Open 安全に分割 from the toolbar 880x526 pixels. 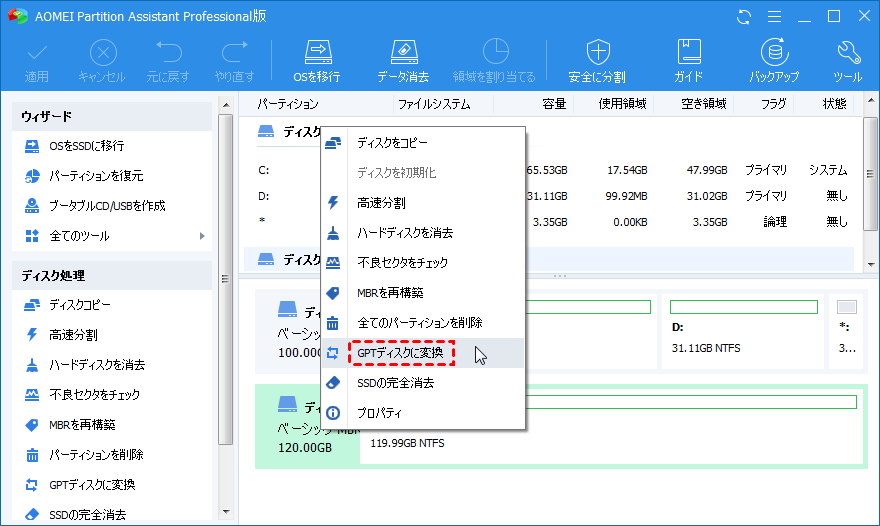pyautogui.click(x=597, y=60)
